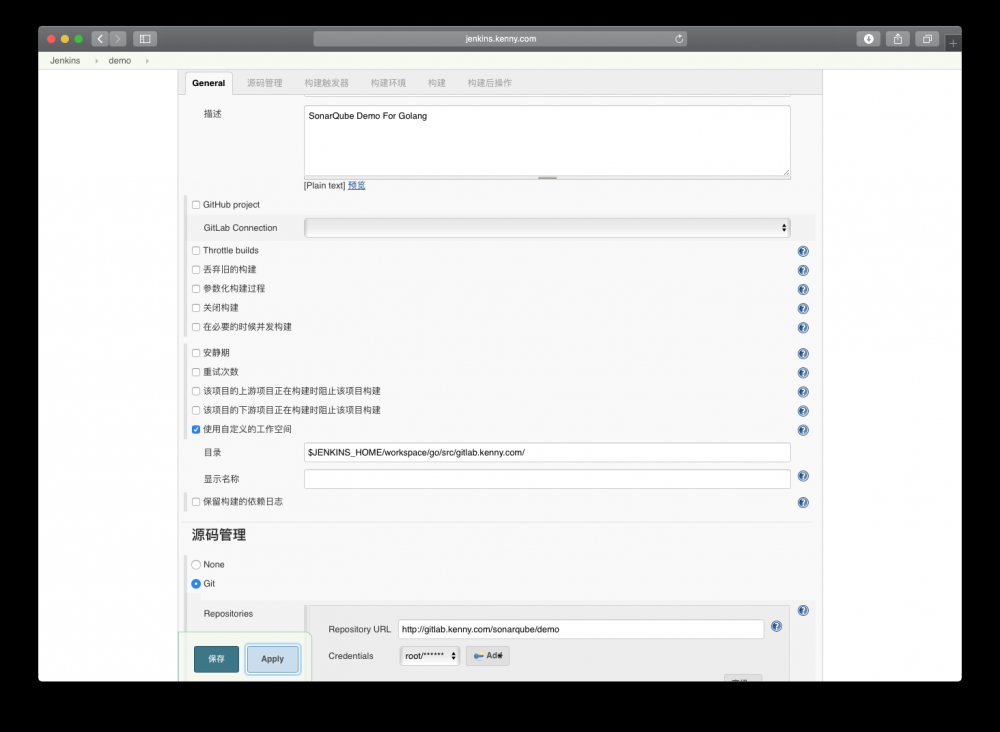Uncheck 使用自定义的工作空间

[196, 429]
